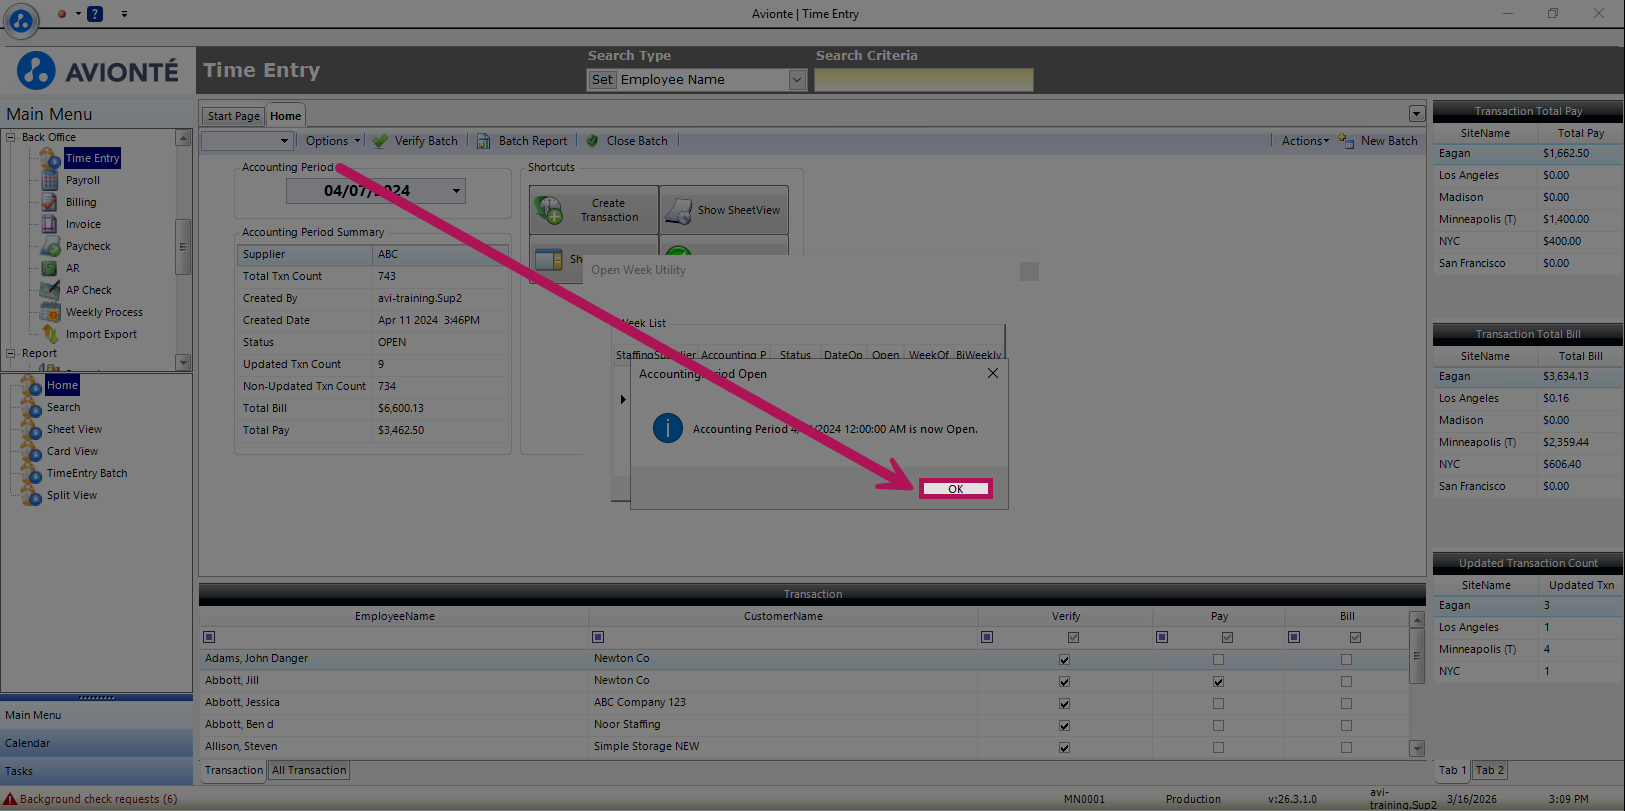Click the Verify Batch toolbar button
Screen dimensions: 1625x811
tap(415, 141)
